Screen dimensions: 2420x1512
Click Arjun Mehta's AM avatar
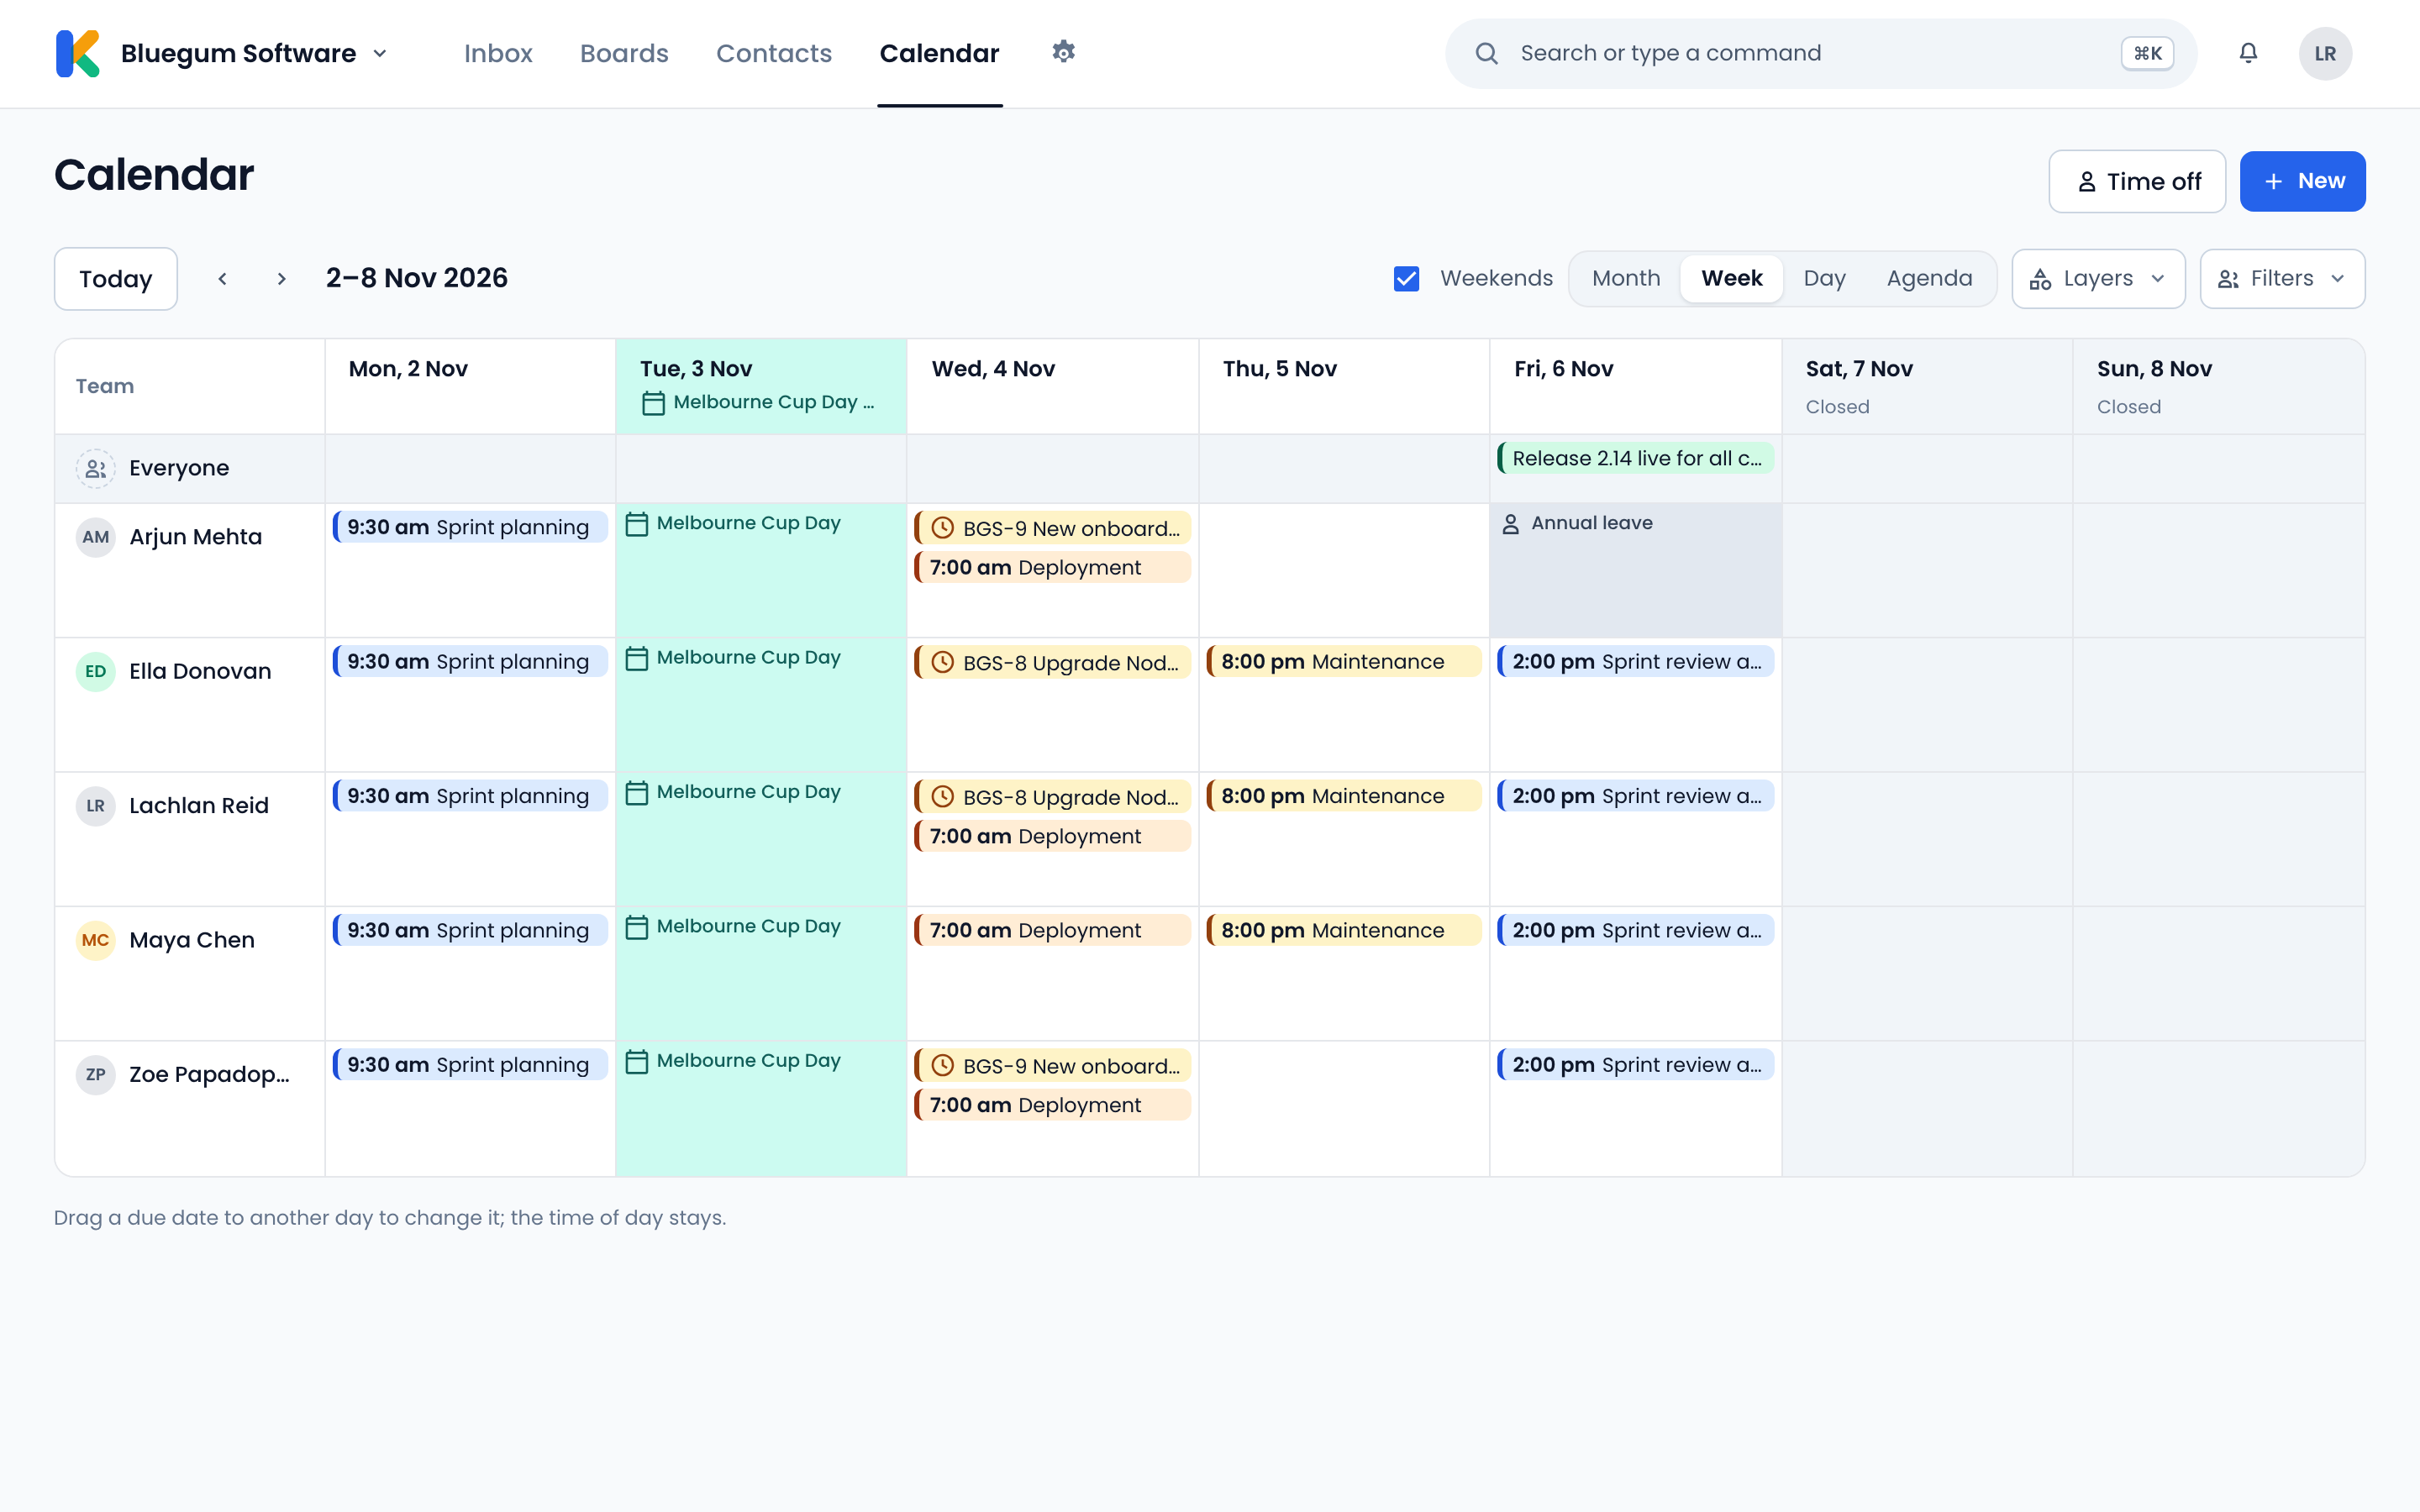click(x=96, y=537)
